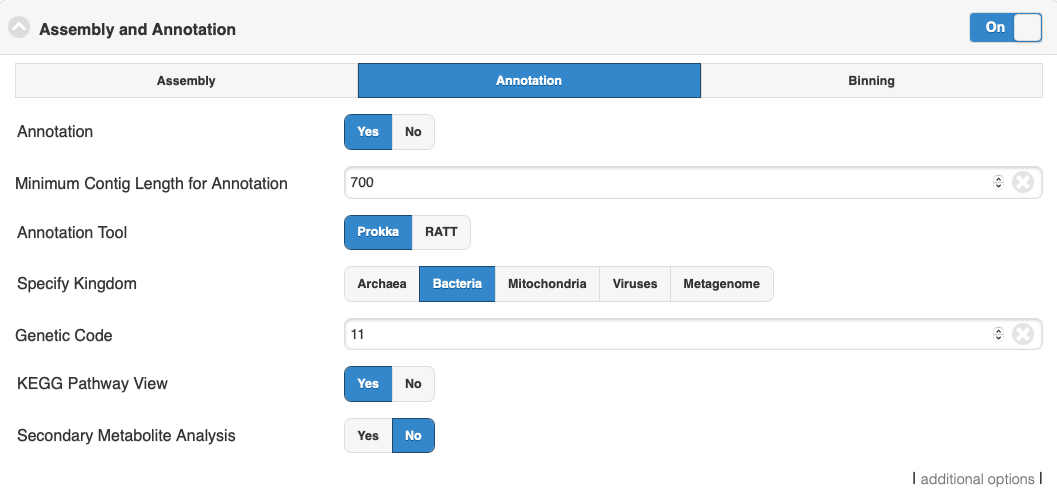This screenshot has height=493, width=1057.
Task: Choose Mitochondria kingdom option
Action: pyautogui.click(x=547, y=284)
